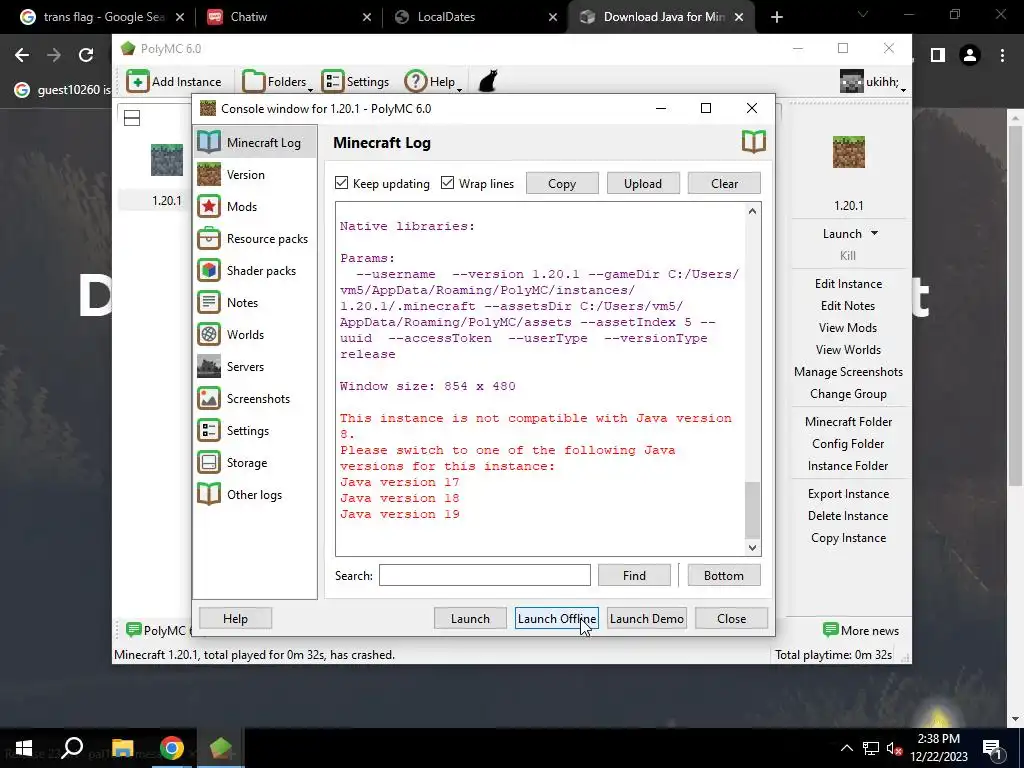Click Copy Instance in right panel
The width and height of the screenshot is (1024, 768).
[x=848, y=537]
